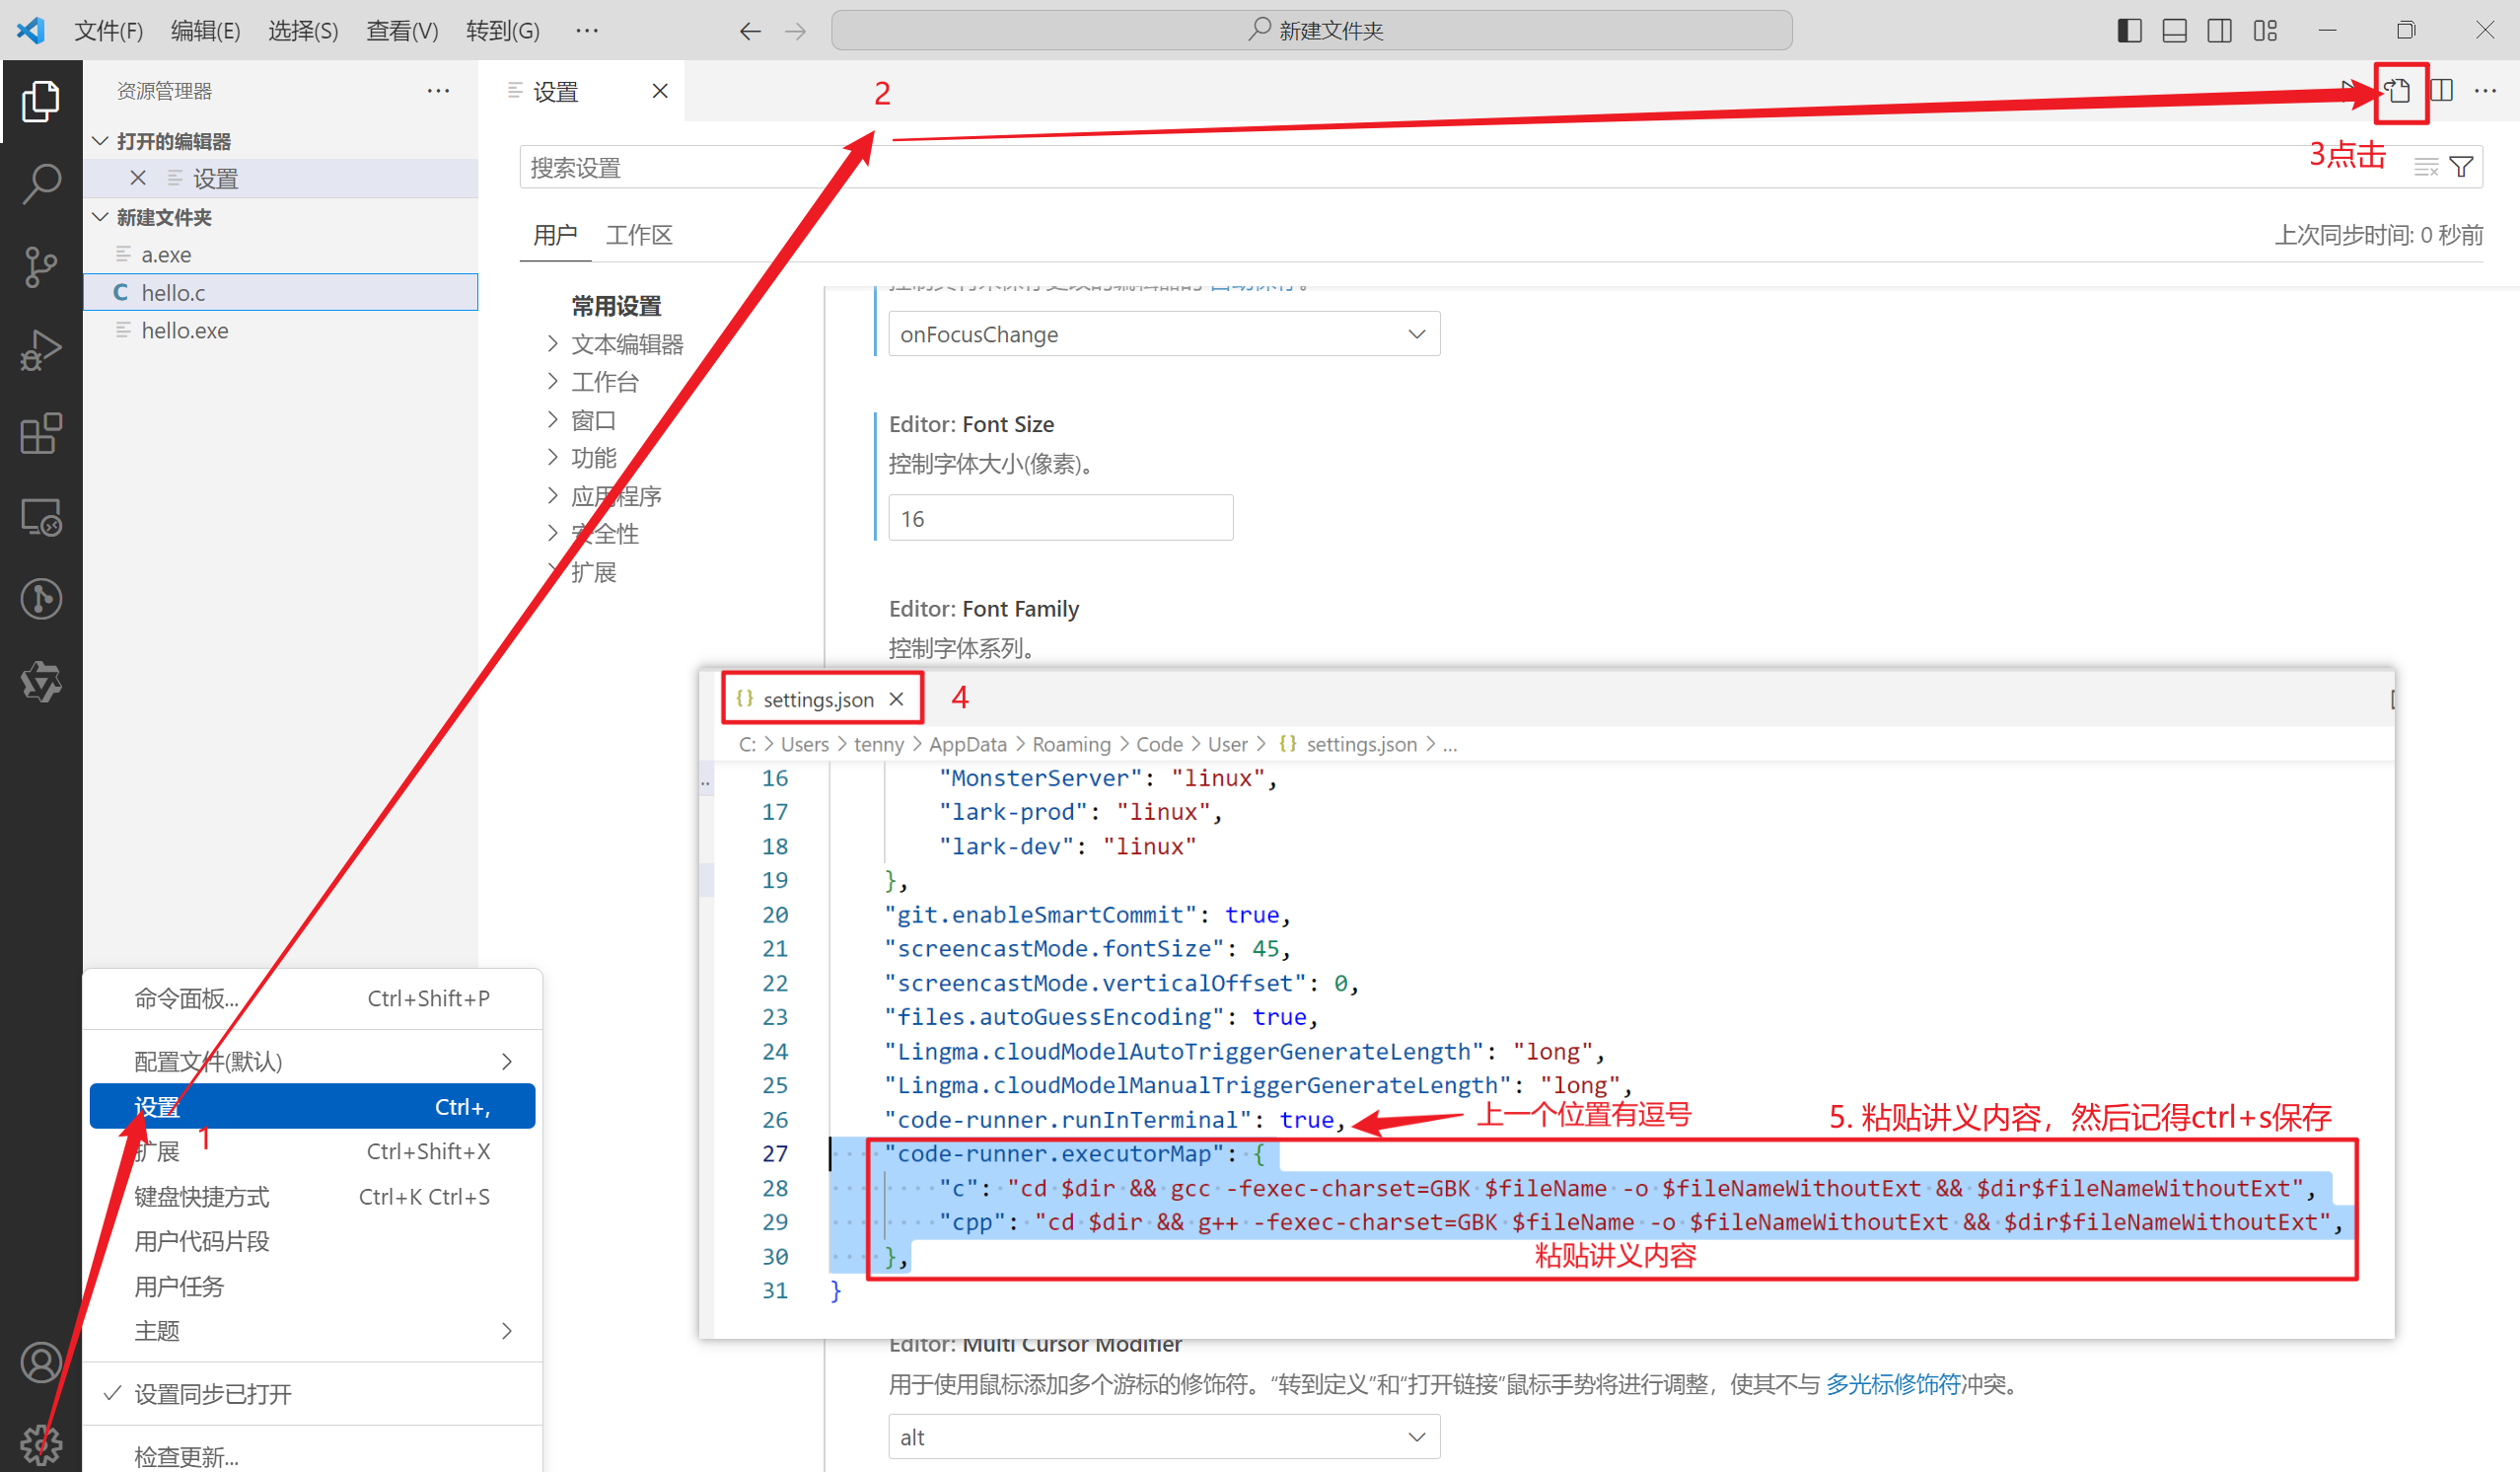This screenshot has height=1472, width=2520.
Task: Click the 搜索设置 search field
Action: tap(1400, 167)
